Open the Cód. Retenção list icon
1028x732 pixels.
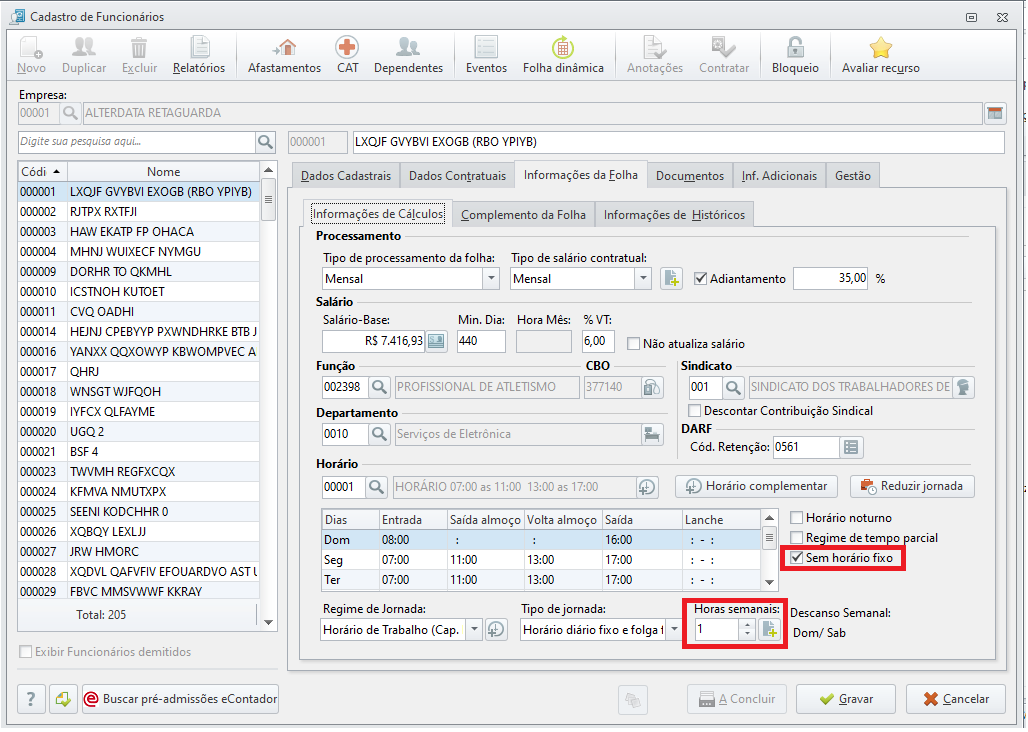pos(851,448)
